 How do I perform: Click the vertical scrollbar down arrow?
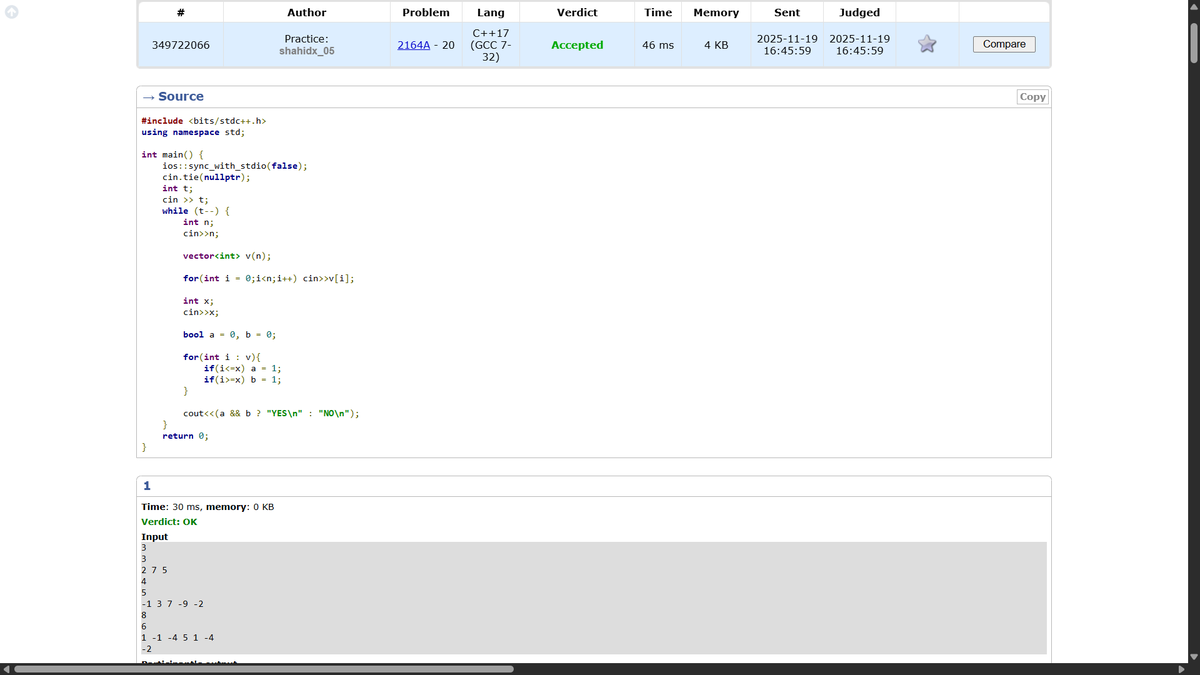(x=1193, y=656)
